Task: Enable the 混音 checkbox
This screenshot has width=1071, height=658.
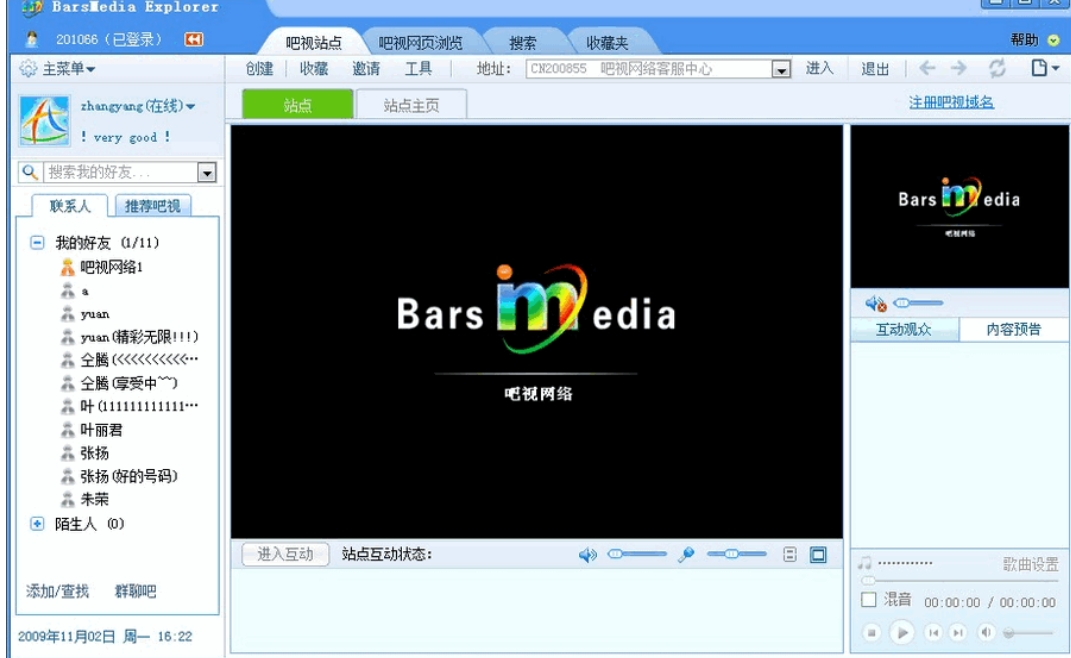Action: (868, 600)
